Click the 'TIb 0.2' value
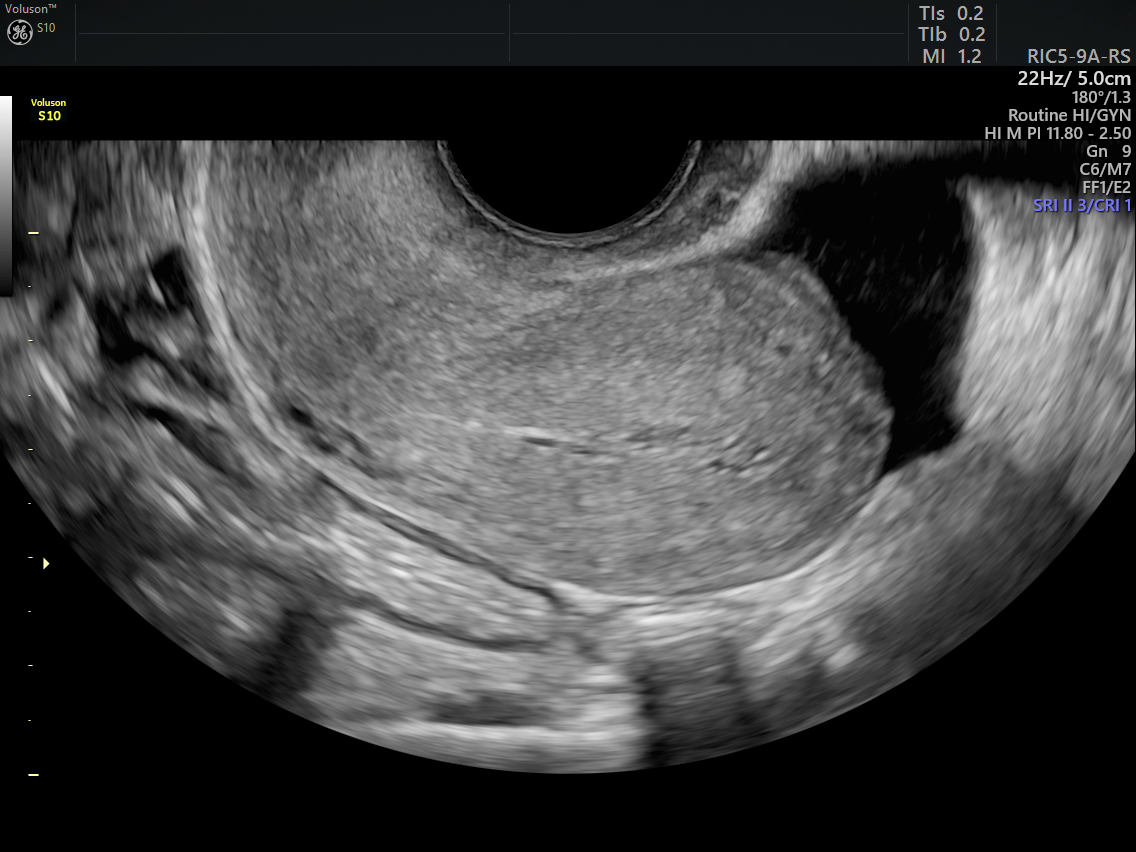Image resolution: width=1136 pixels, height=852 pixels. pos(951,34)
